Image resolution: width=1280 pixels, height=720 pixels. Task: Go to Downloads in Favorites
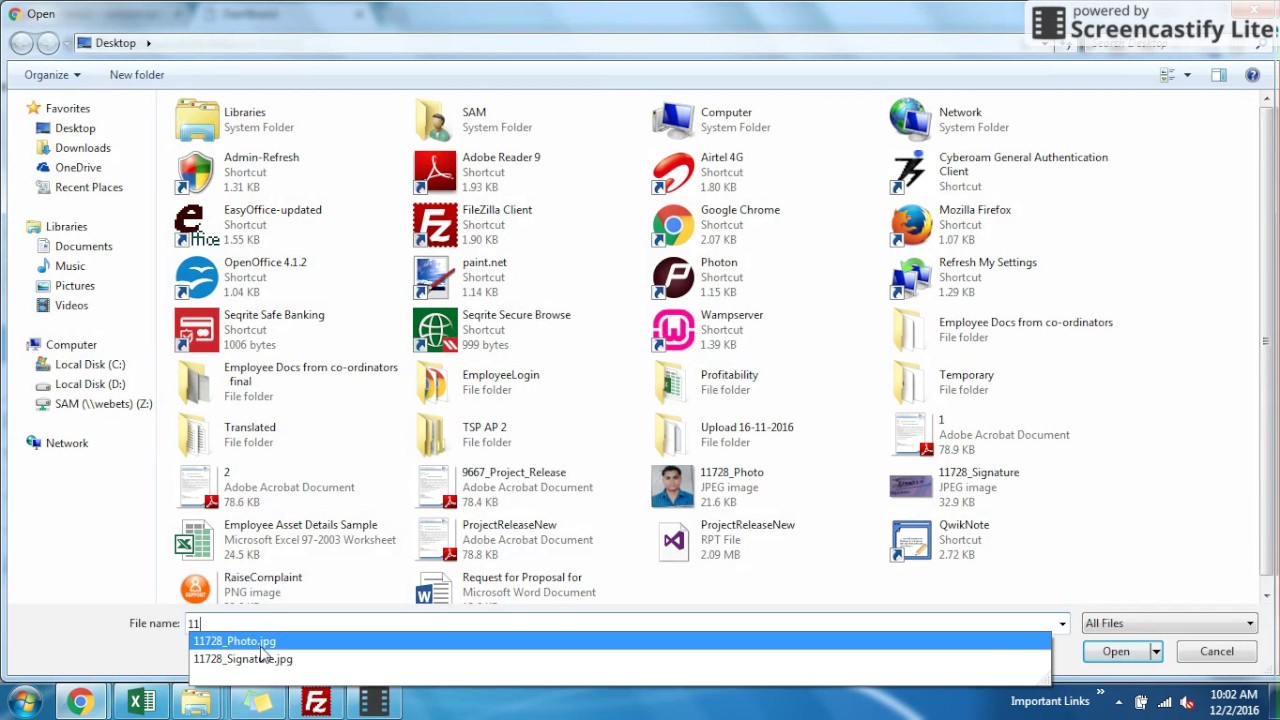[x=82, y=148]
